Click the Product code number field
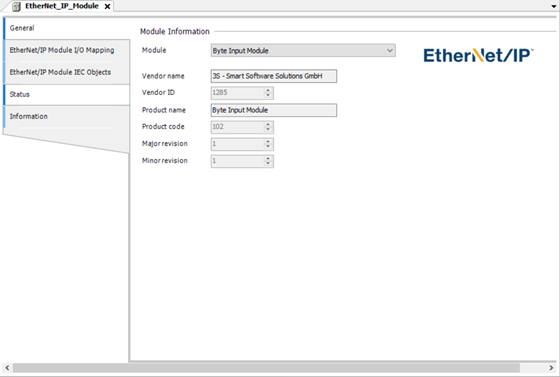The width and height of the screenshot is (560, 377). click(238, 127)
